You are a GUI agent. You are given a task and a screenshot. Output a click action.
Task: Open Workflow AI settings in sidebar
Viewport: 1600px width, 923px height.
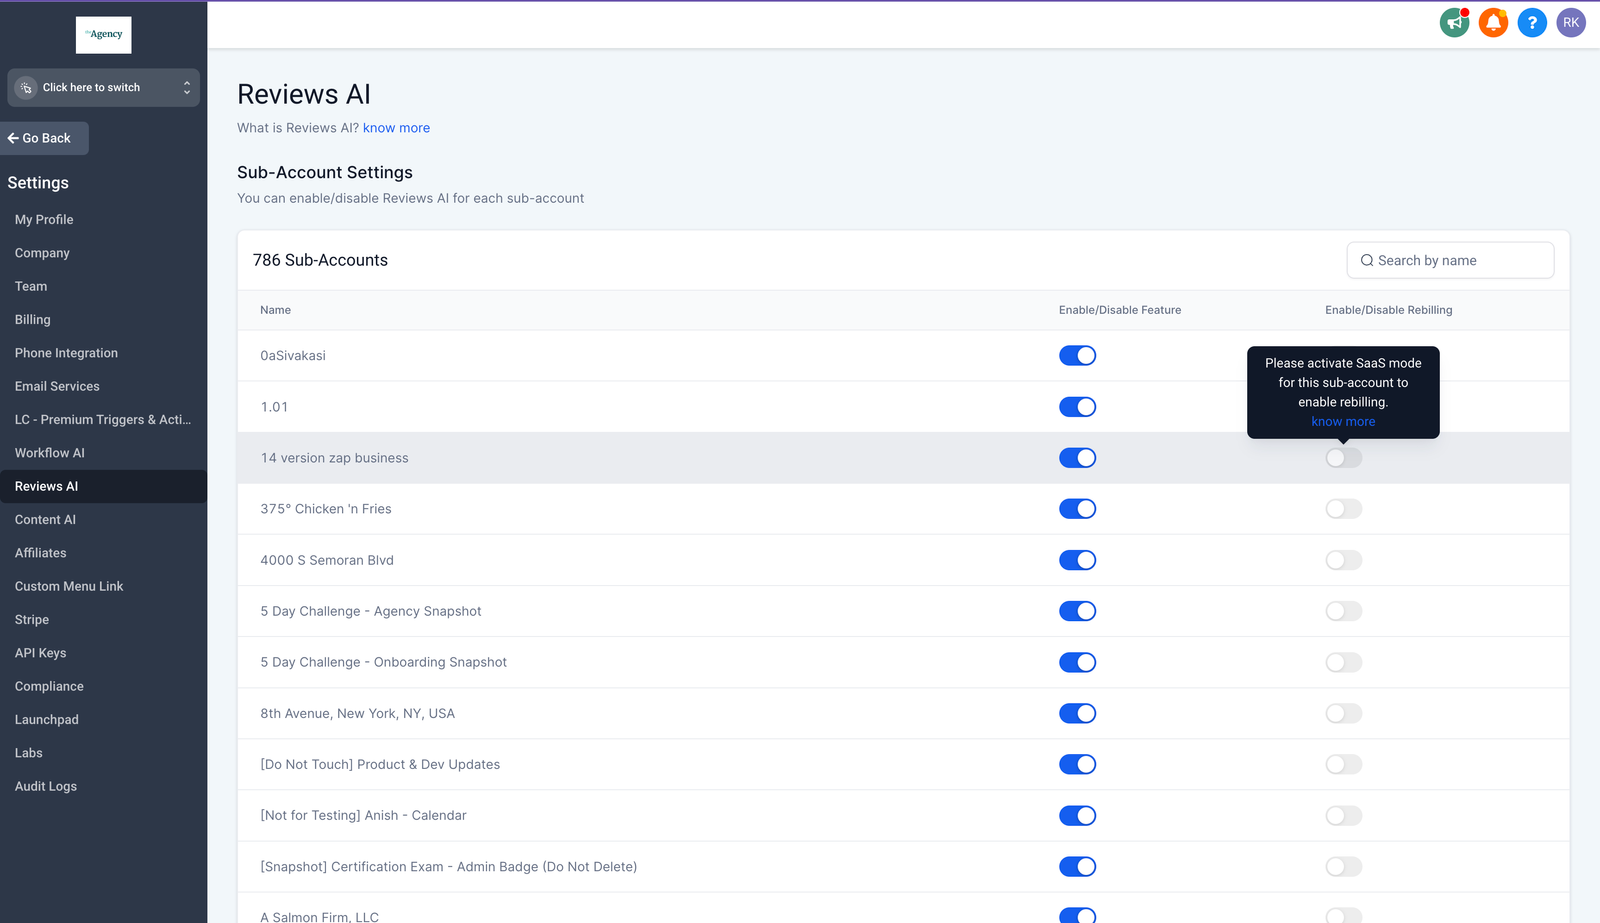tap(50, 453)
